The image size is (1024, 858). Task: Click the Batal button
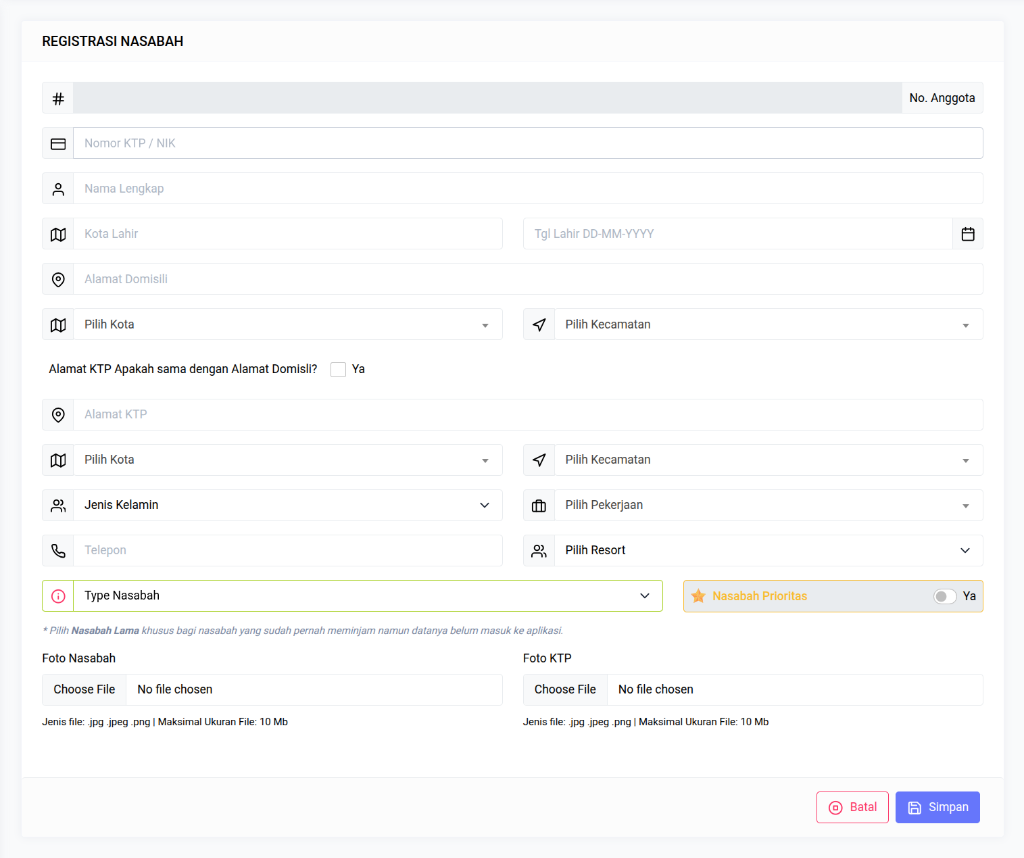852,807
